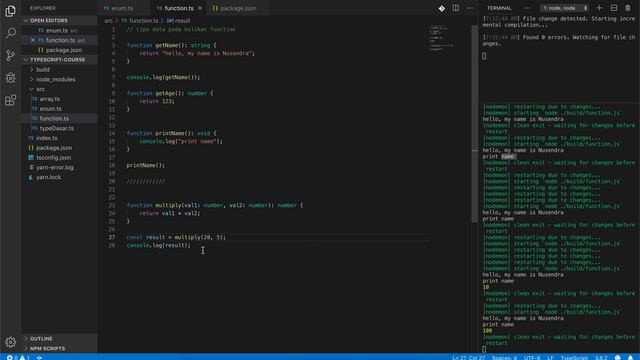The width and height of the screenshot is (640, 360).
Task: Click line number 27 in the gutter
Action: click(112, 237)
